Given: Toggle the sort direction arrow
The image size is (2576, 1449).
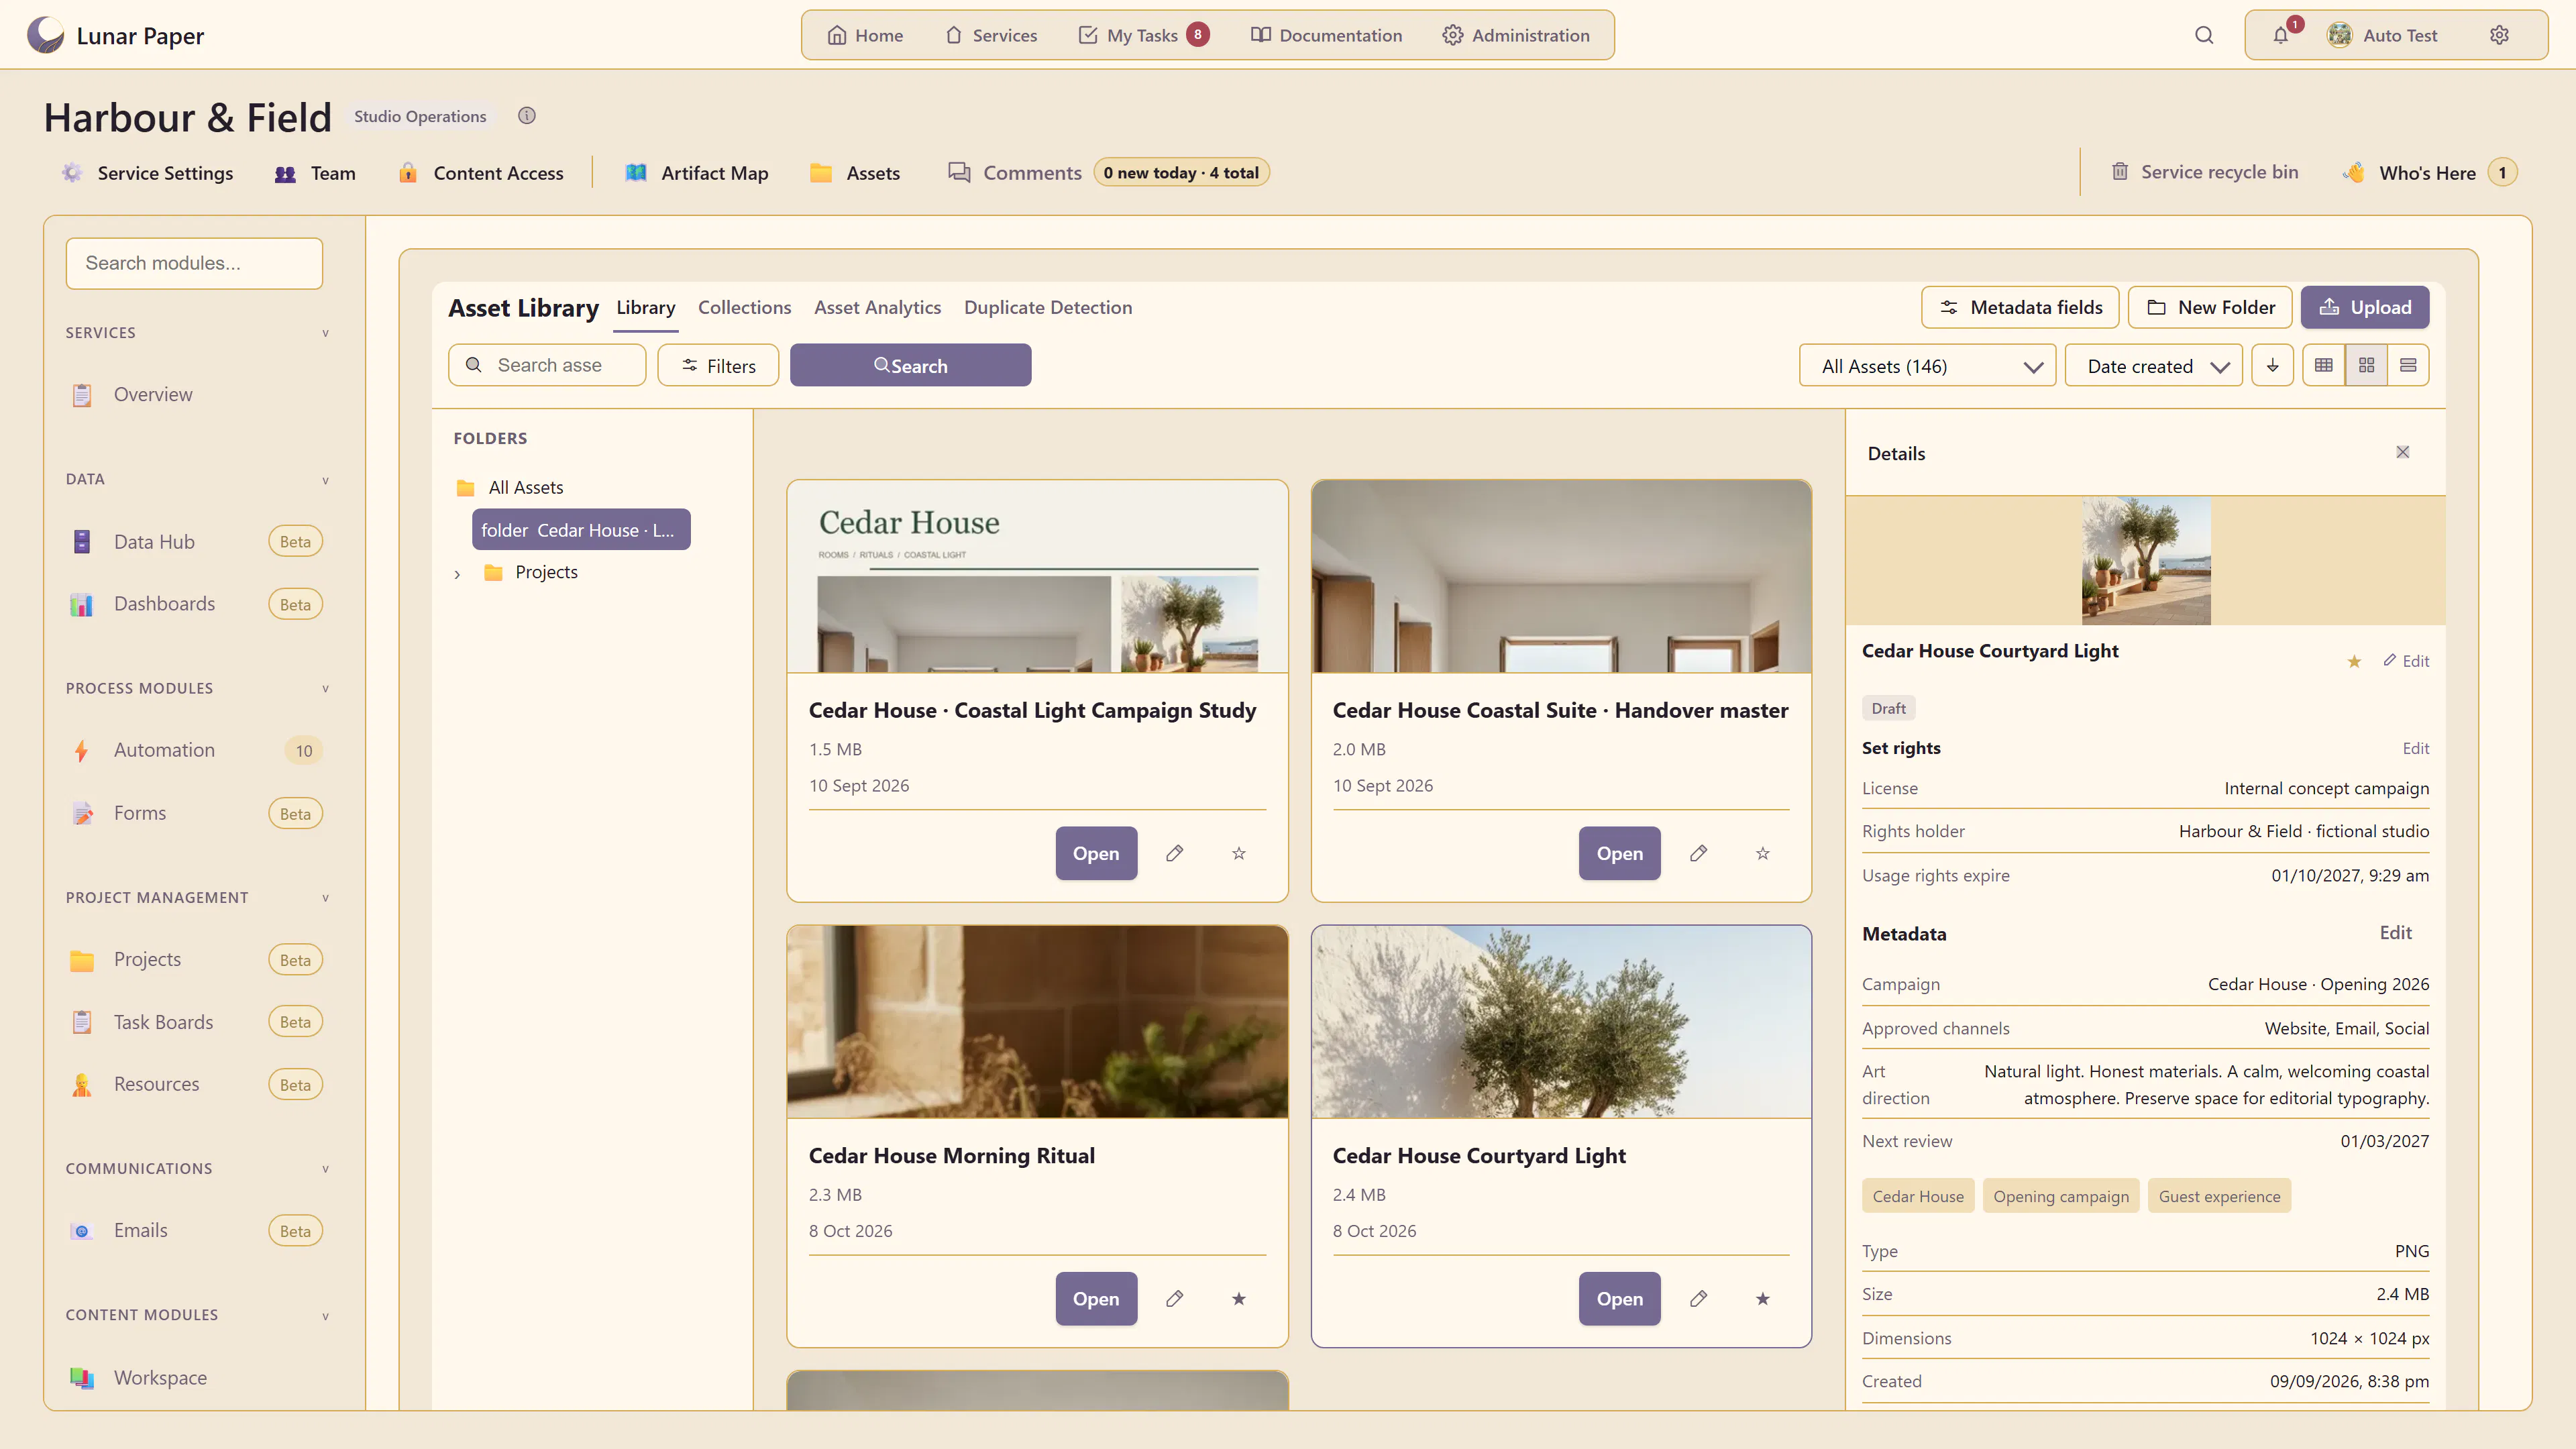Looking at the screenshot, I should 2273,366.
